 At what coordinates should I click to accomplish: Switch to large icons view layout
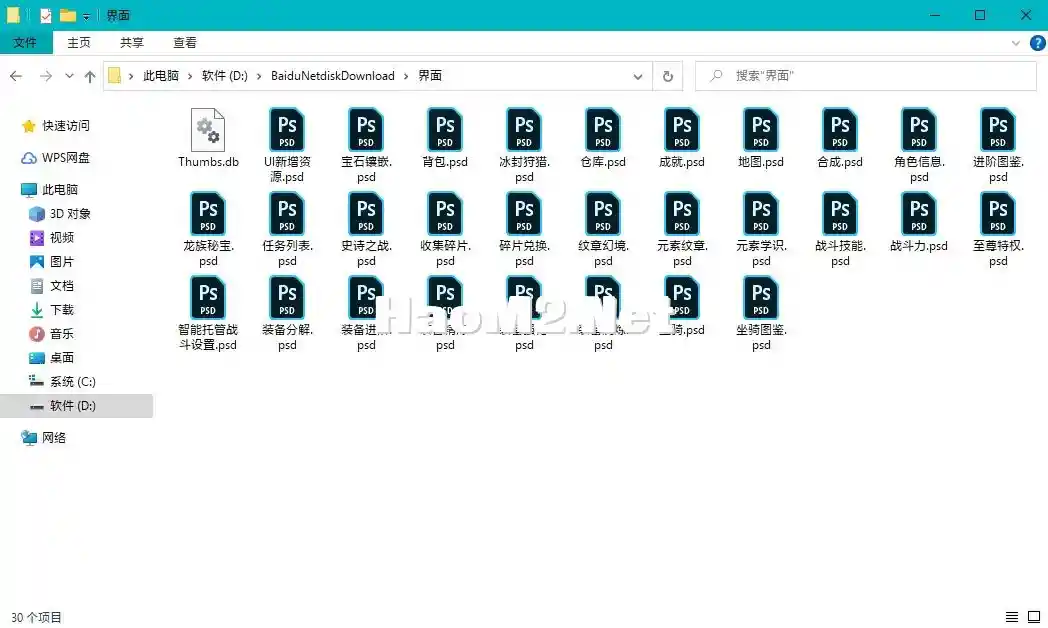click(1034, 617)
